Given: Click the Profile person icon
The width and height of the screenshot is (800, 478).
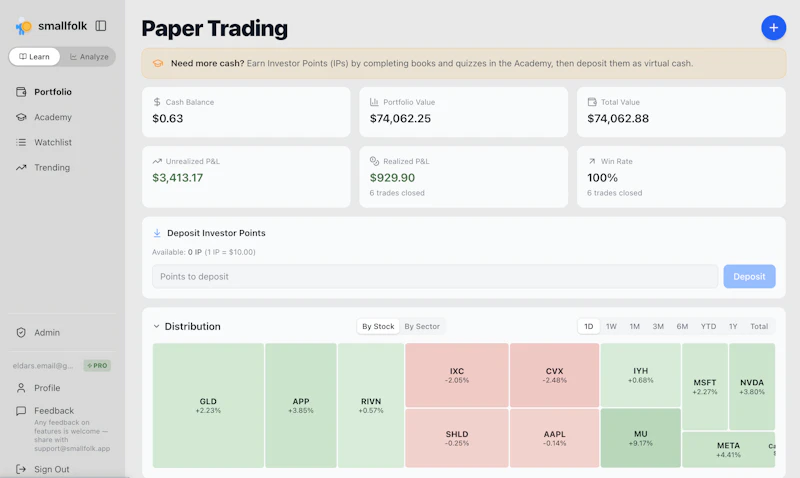Looking at the screenshot, I should coord(21,388).
